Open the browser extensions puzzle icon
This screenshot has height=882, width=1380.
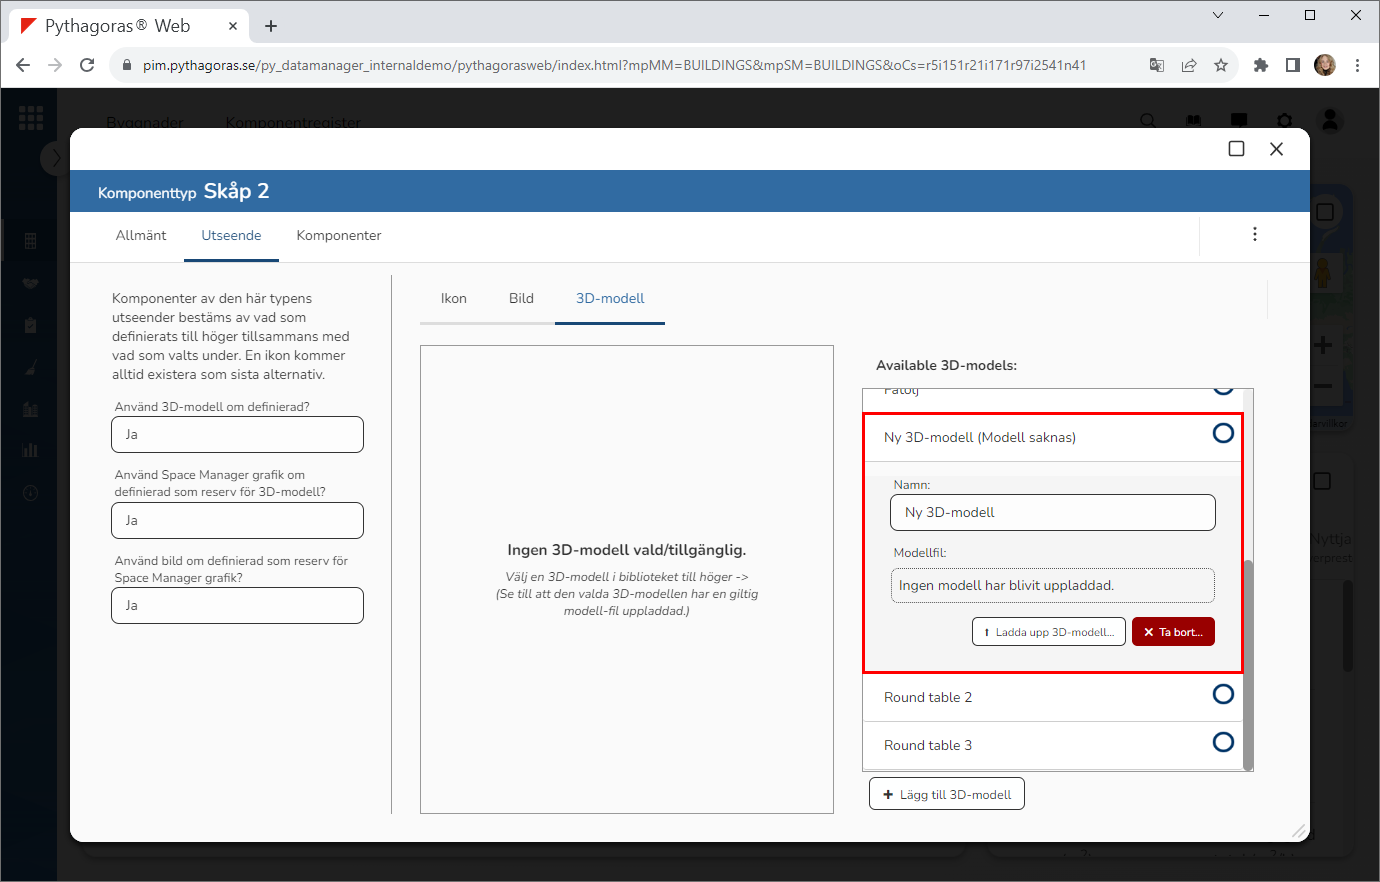click(x=1260, y=65)
